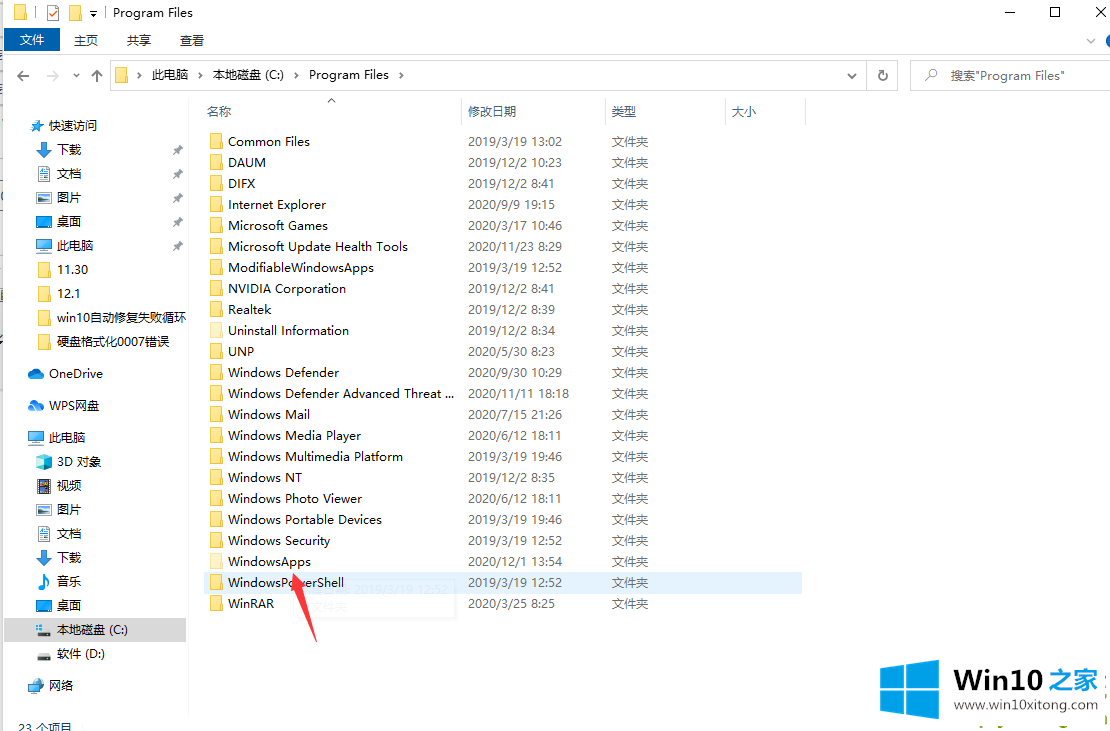Open the 硬盘格式化0007错误 sidebar folder

coord(113,342)
